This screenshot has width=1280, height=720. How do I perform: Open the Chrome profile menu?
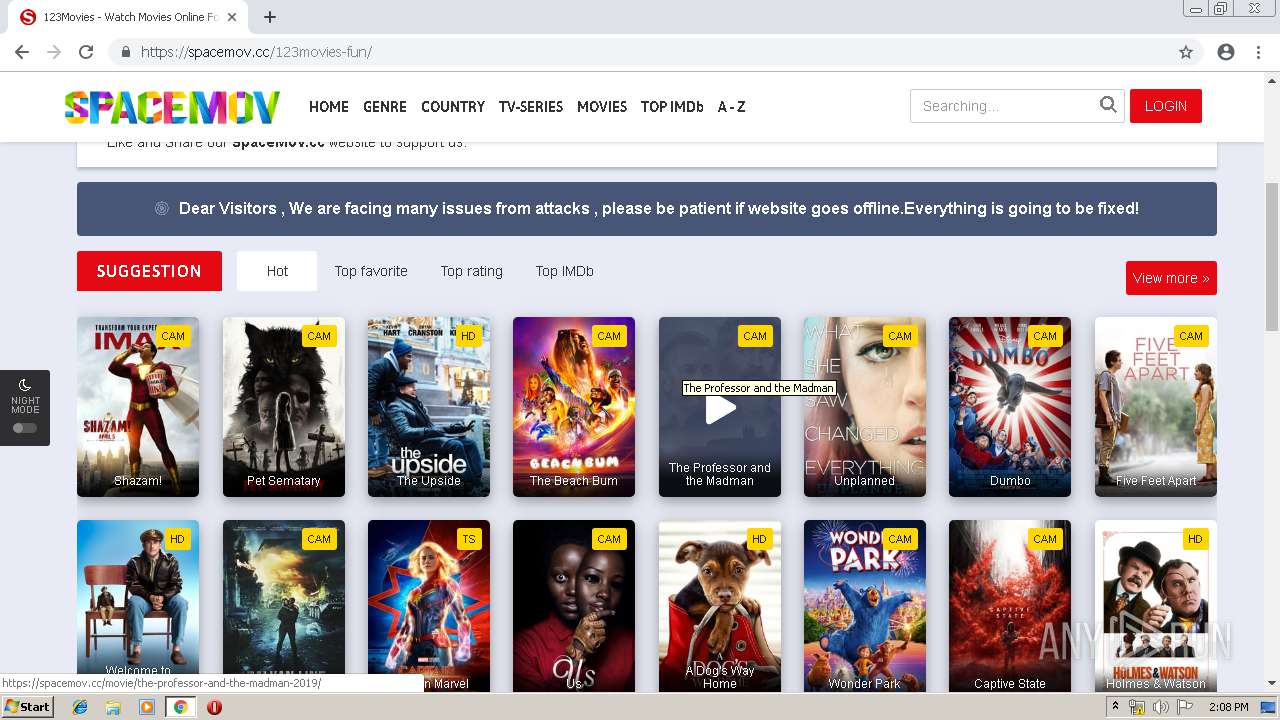pyautogui.click(x=1226, y=52)
